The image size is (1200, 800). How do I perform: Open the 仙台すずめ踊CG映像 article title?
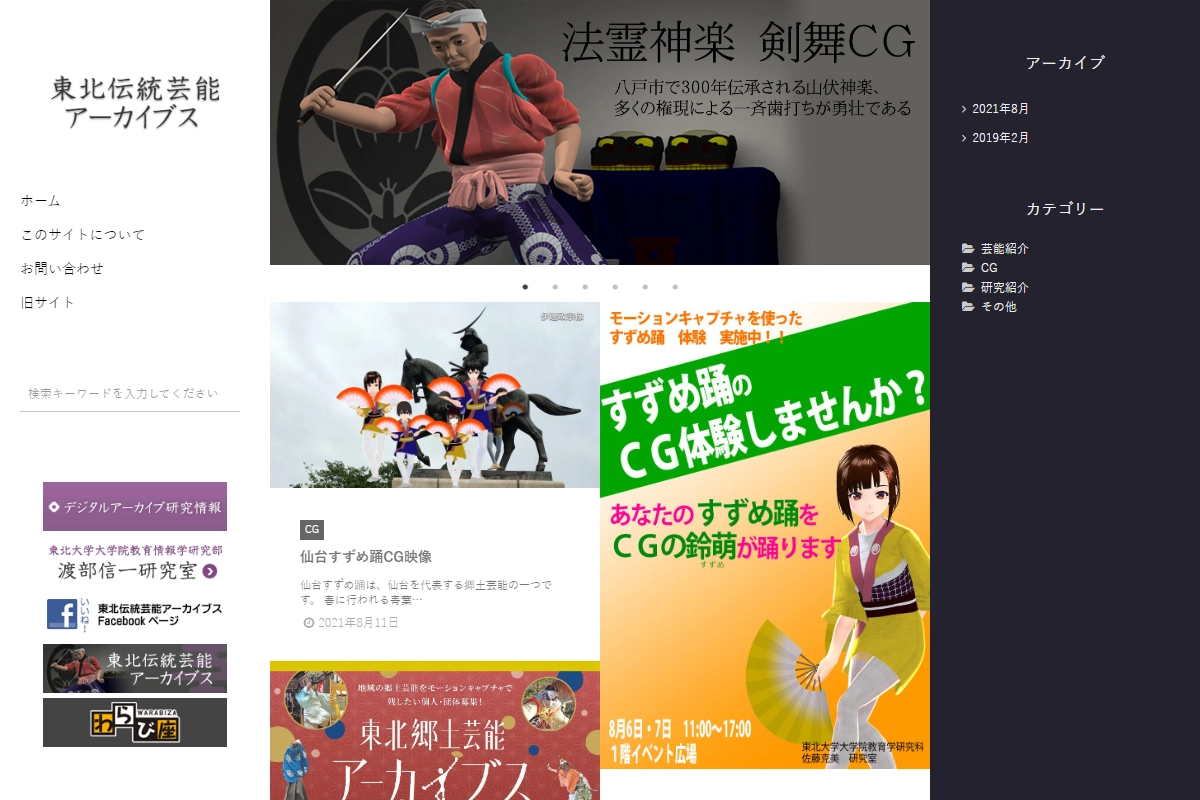pos(366,556)
